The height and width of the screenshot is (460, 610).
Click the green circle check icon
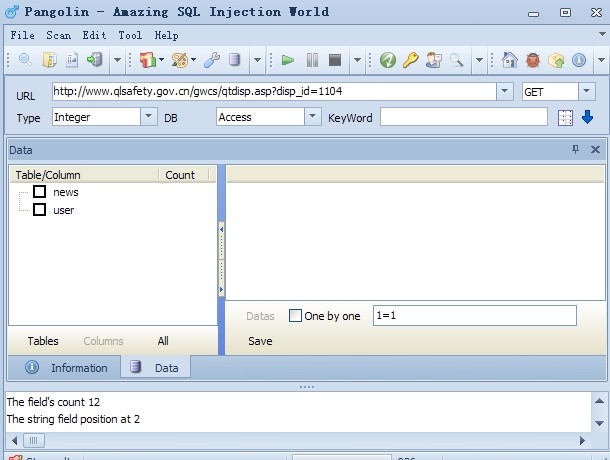tap(388, 60)
